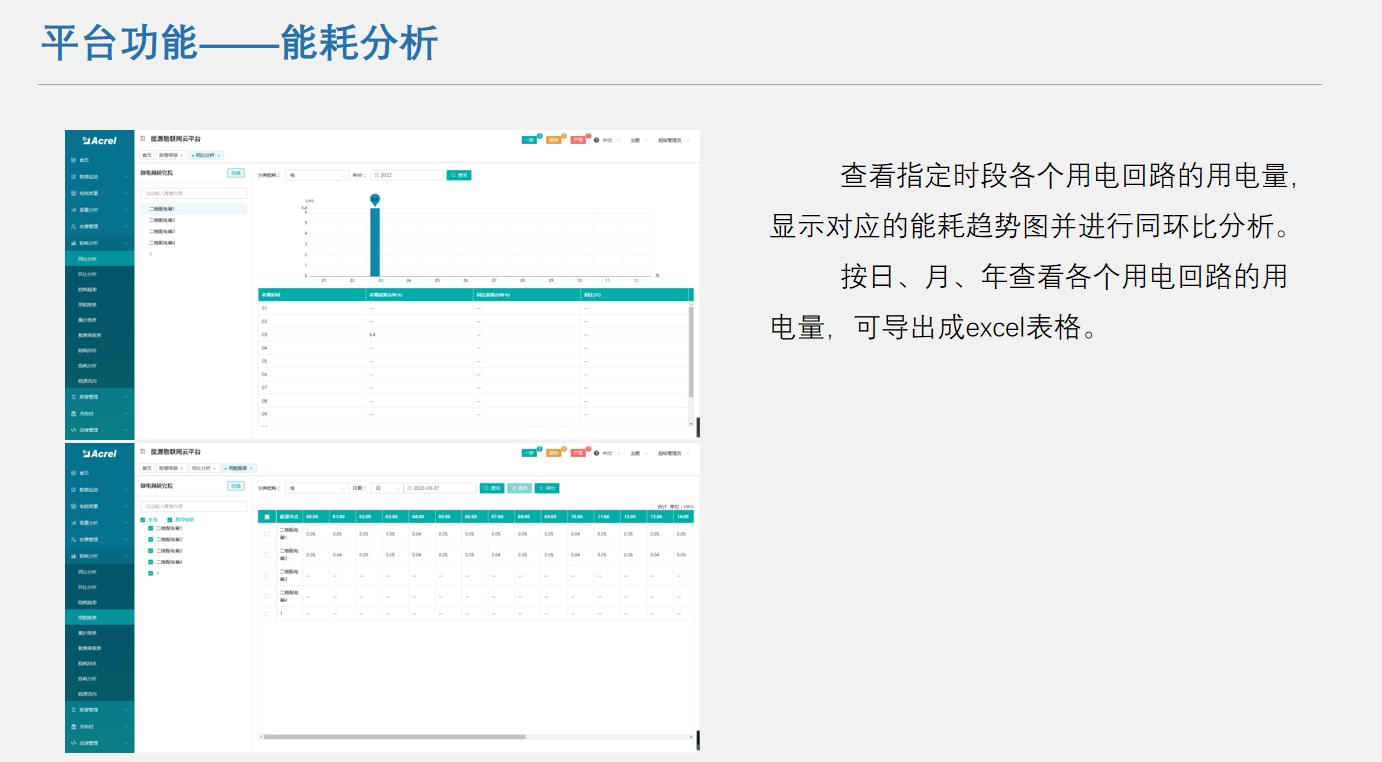Click the green 一般 alarm badge in upper header

pyautogui.click(x=529, y=140)
